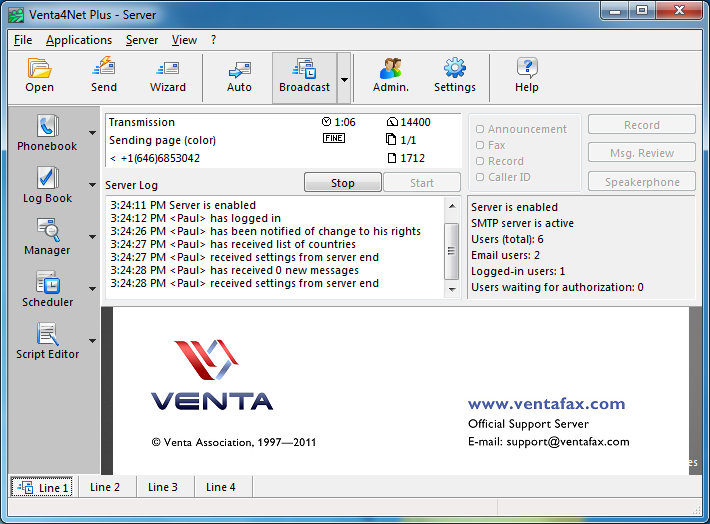The width and height of the screenshot is (710, 524).
Task: Open the Settings gear icon
Action: coord(455,67)
